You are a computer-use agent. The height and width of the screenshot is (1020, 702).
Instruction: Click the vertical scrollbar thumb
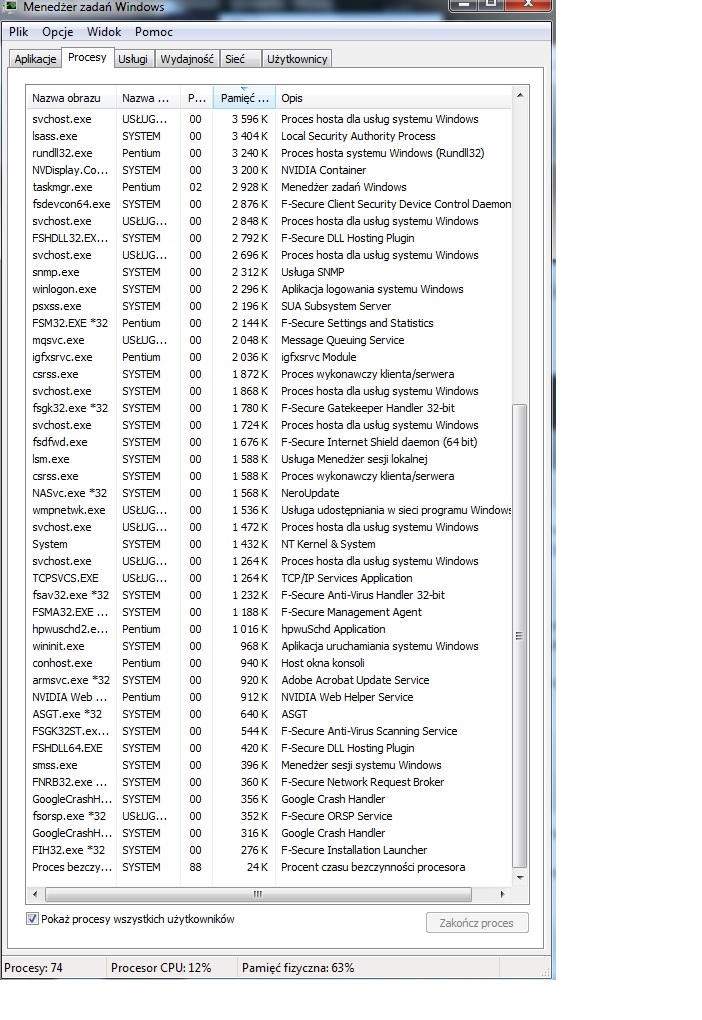pos(519,636)
